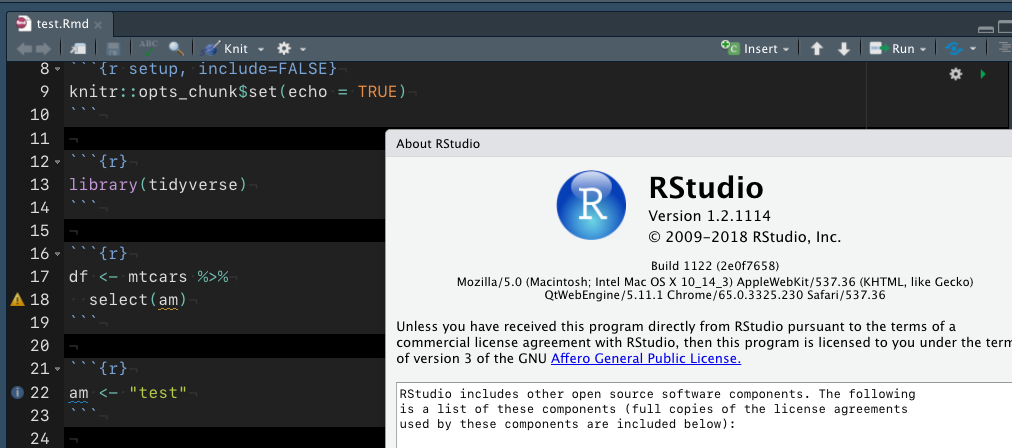Show document in new window

pos(77,48)
